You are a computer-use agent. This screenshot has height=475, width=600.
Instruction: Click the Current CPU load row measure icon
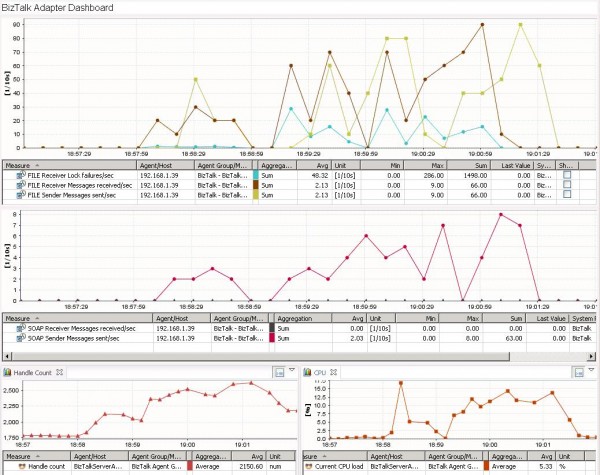point(310,466)
